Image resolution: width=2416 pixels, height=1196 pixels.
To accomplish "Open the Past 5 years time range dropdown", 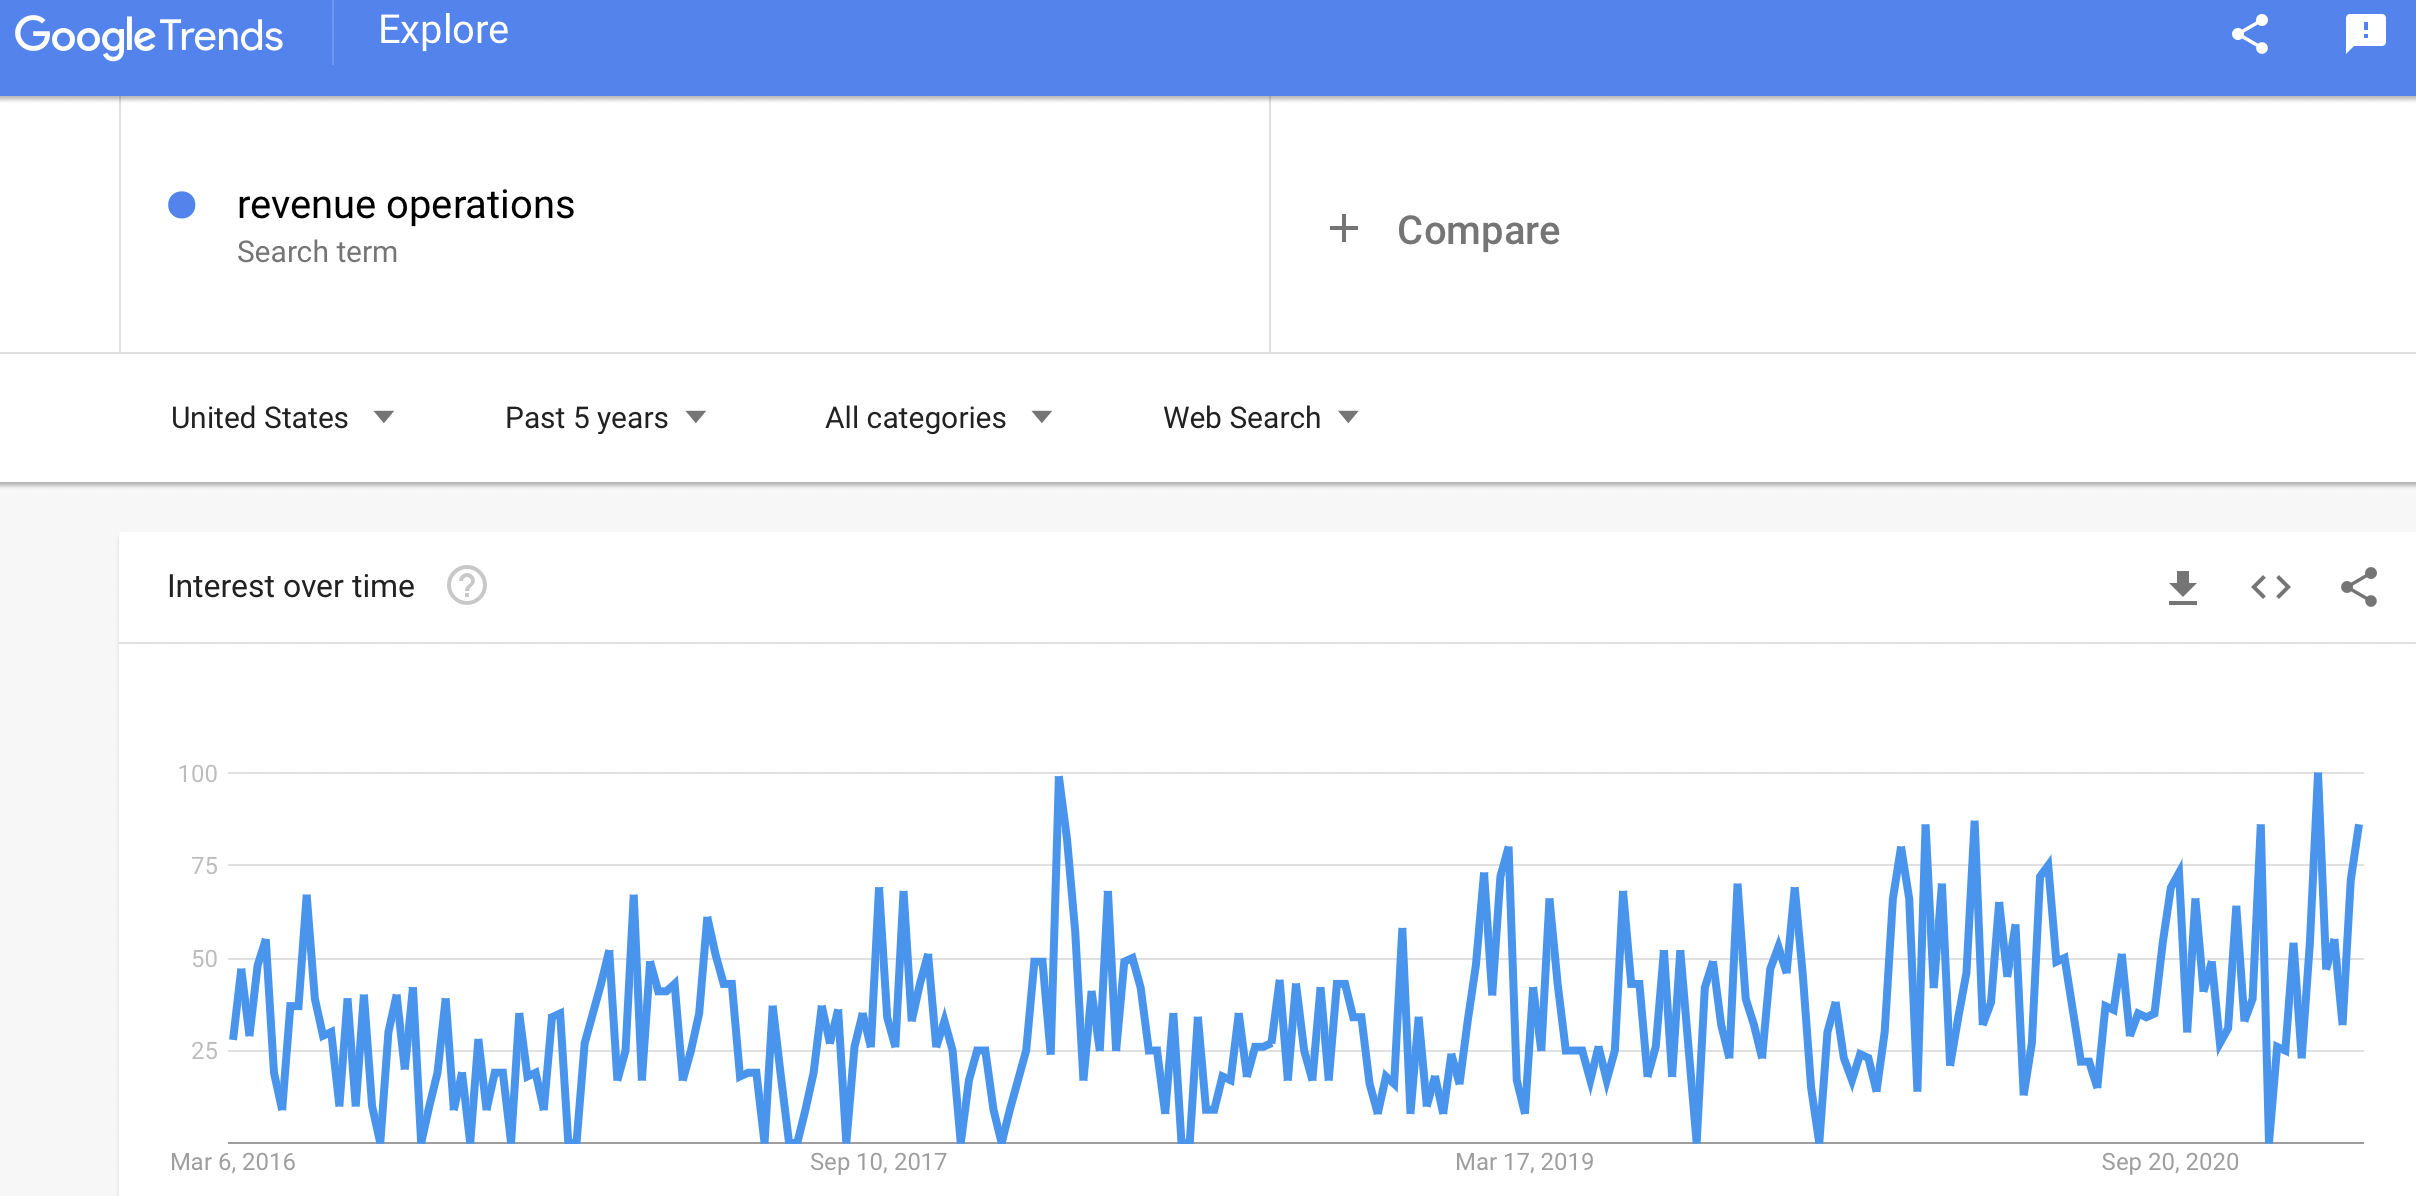I will [x=605, y=417].
